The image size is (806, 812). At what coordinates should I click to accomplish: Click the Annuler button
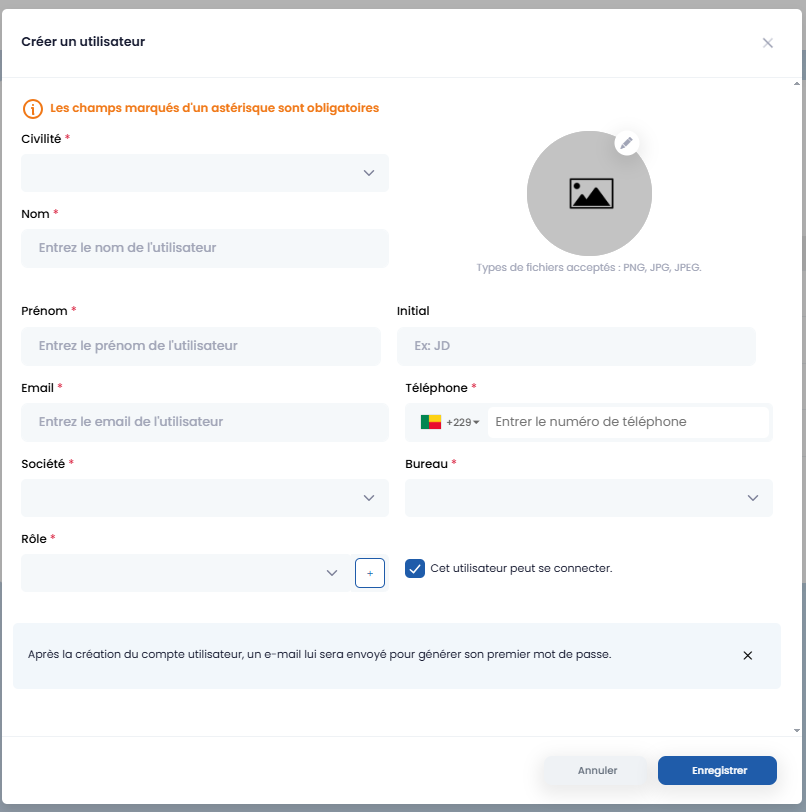[597, 771]
